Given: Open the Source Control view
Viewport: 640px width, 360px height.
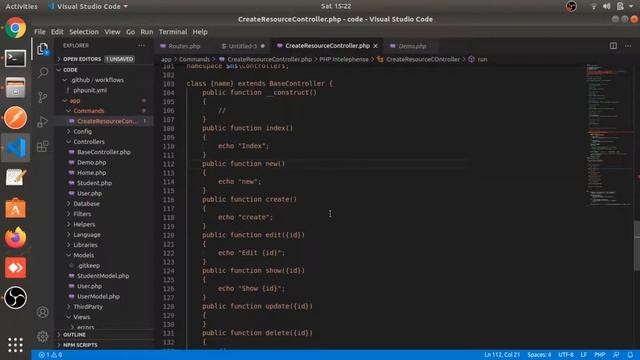Looking at the screenshot, I should click(x=43, y=98).
